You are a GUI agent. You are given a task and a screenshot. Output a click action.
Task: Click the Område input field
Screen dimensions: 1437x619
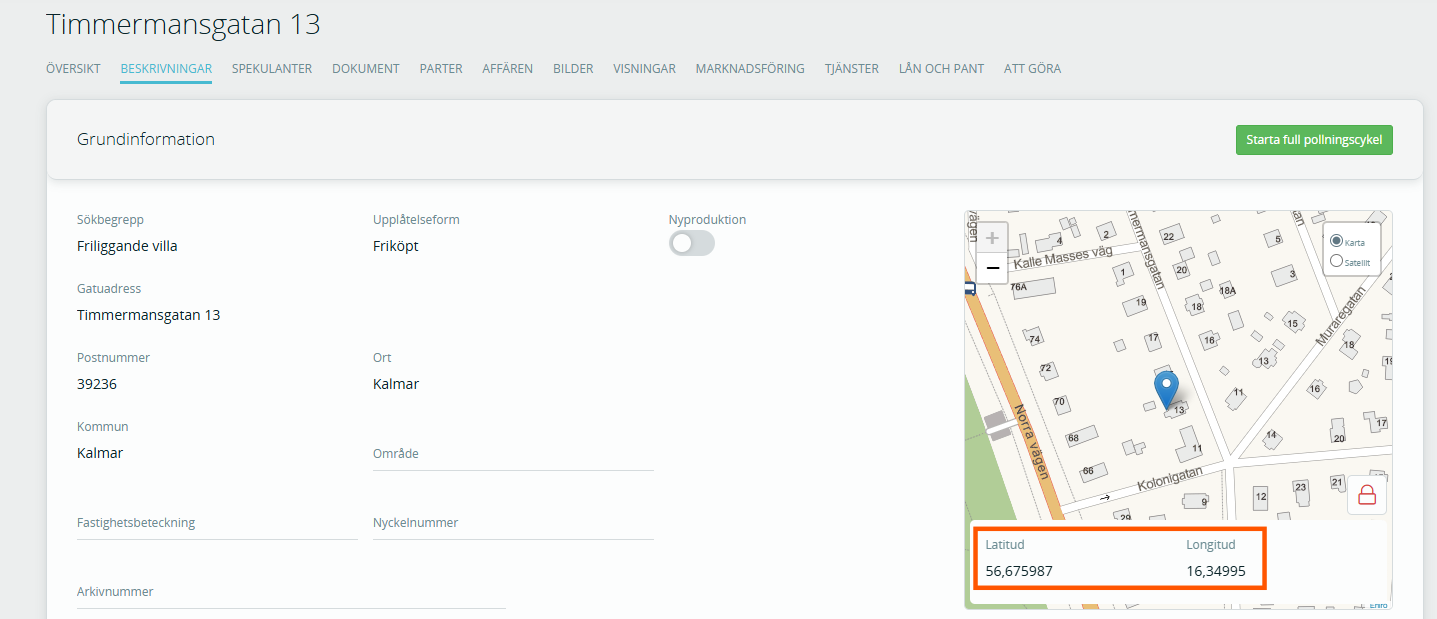click(x=513, y=454)
